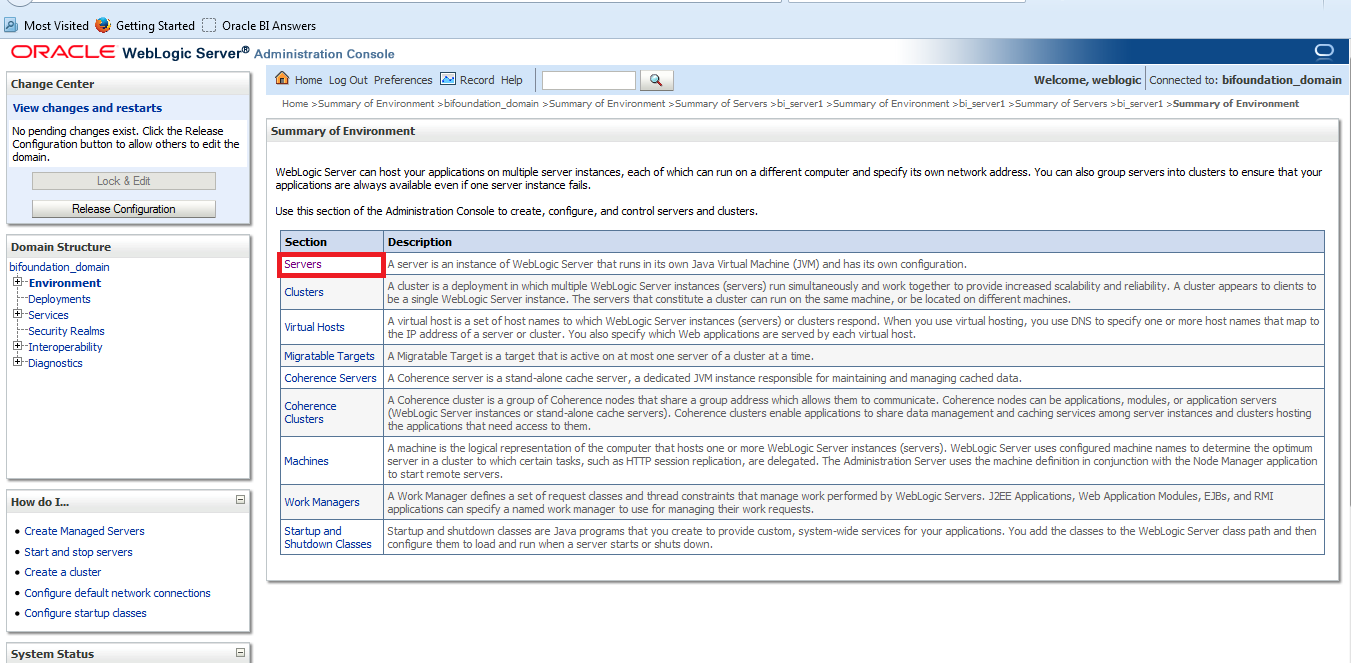
Task: Open the Coherence Clusters section link
Action: [x=310, y=413]
